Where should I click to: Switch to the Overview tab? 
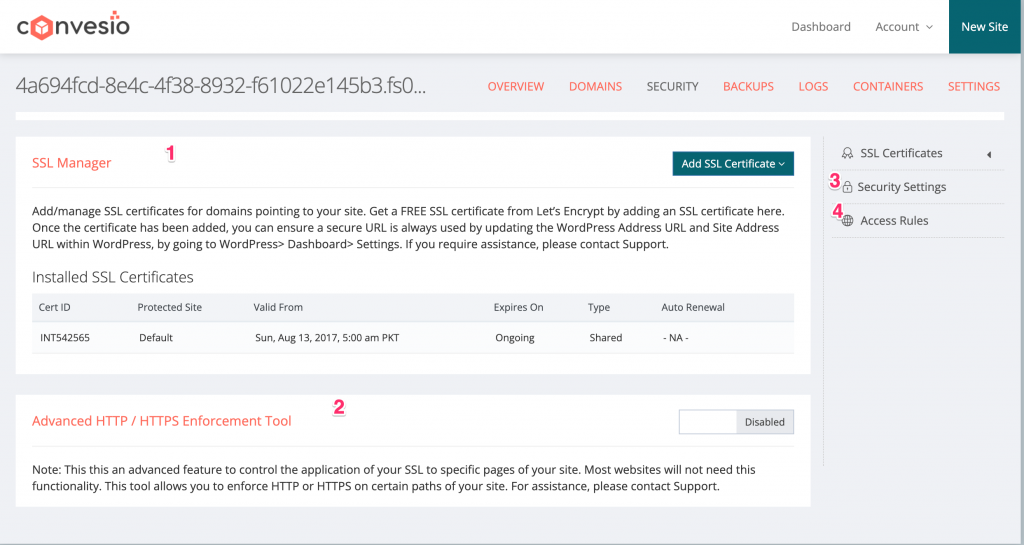(x=515, y=86)
